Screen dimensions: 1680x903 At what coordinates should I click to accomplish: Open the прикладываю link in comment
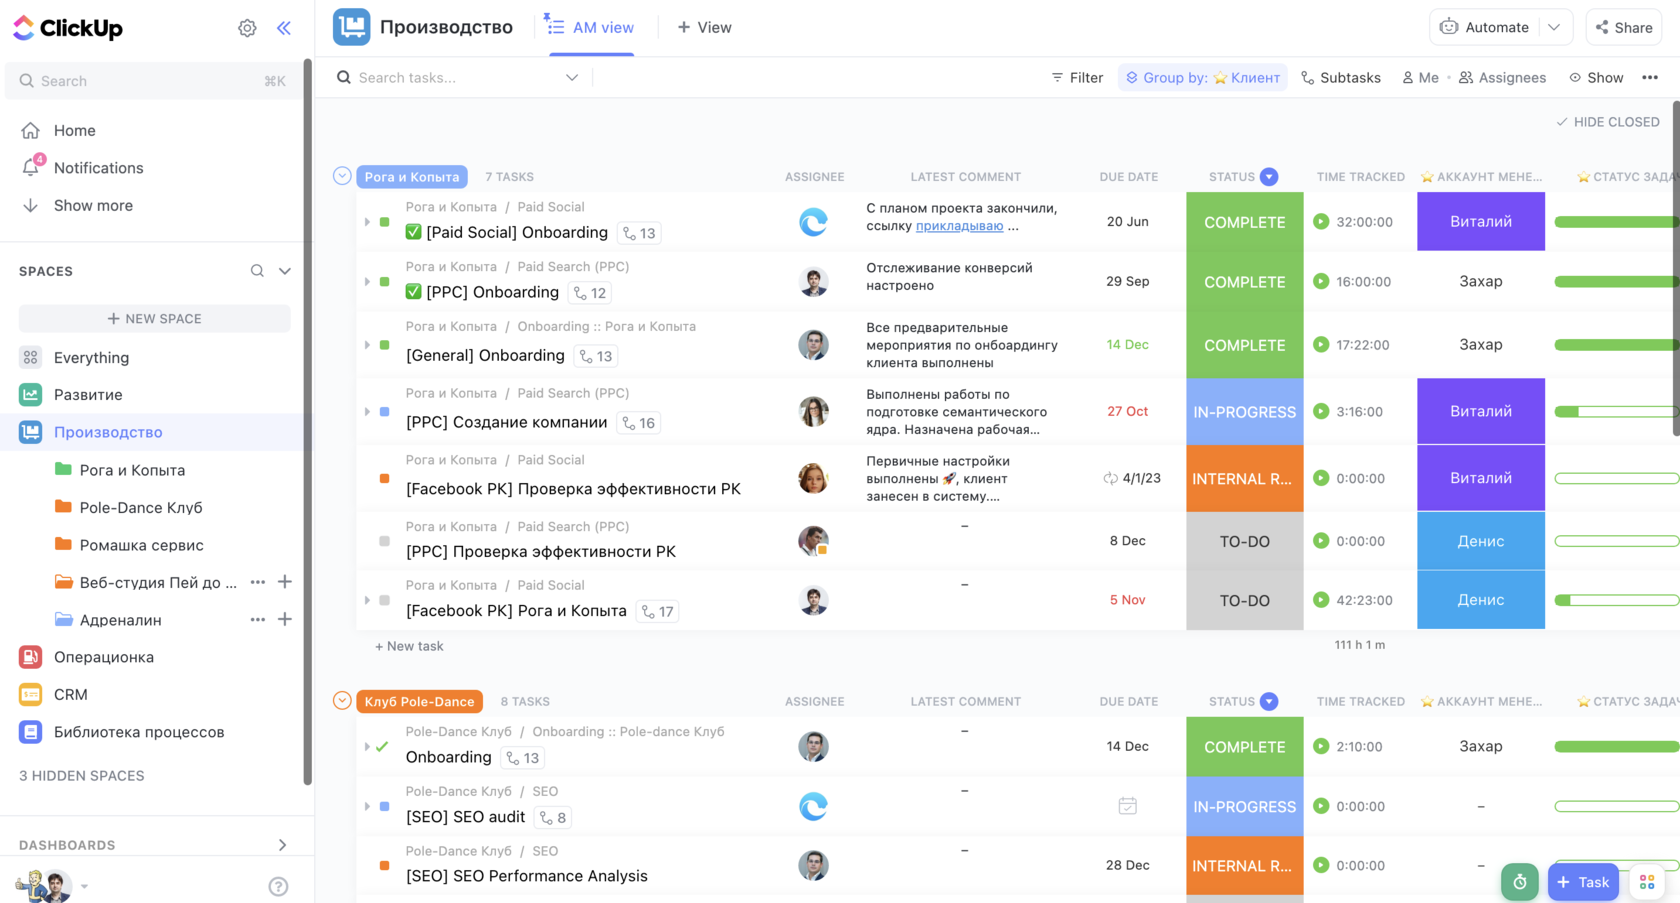point(959,226)
